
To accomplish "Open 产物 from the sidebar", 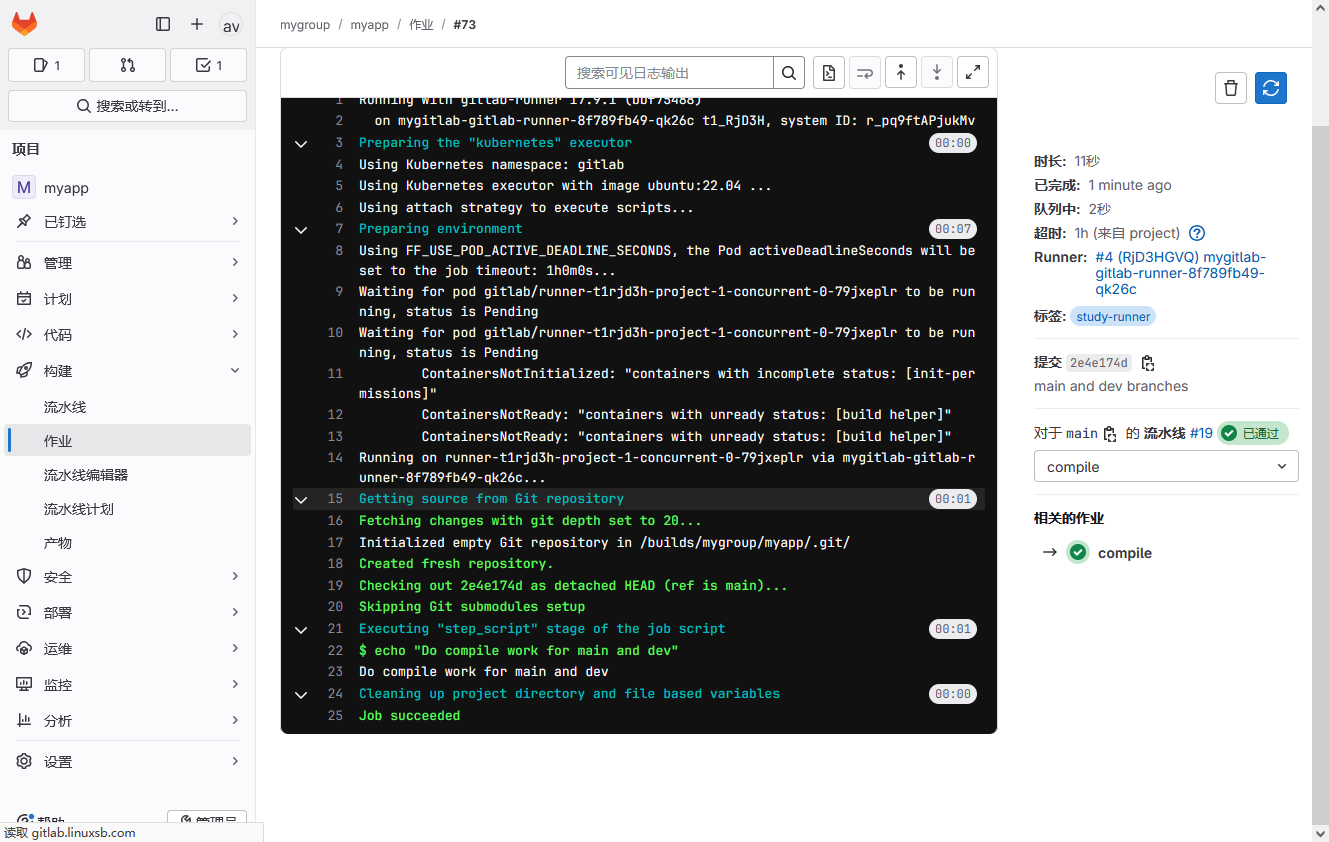I will point(127,543).
